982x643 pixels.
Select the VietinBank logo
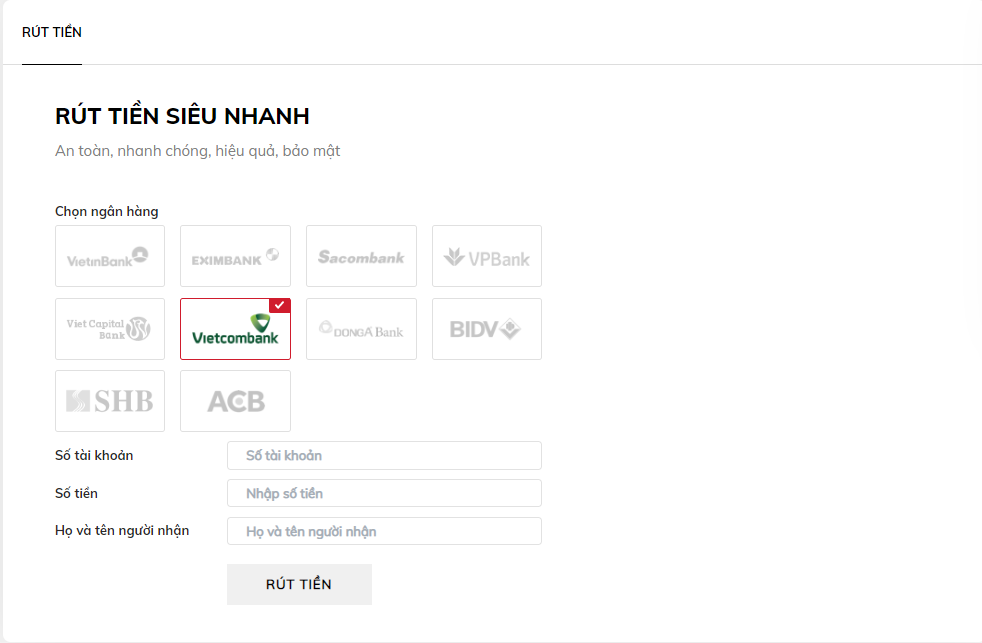[110, 256]
